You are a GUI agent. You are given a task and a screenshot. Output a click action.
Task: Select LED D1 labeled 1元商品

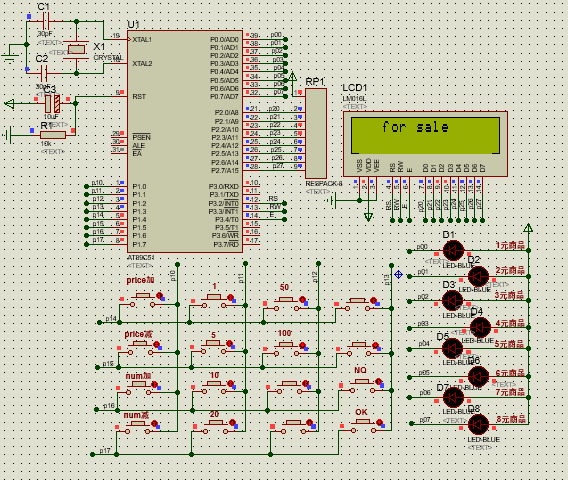tap(453, 250)
